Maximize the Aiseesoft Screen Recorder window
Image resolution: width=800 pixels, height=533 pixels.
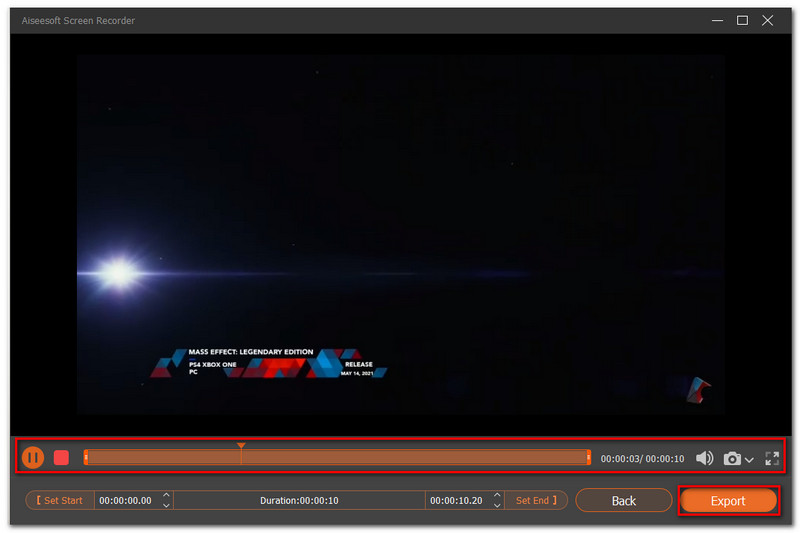tap(742, 20)
